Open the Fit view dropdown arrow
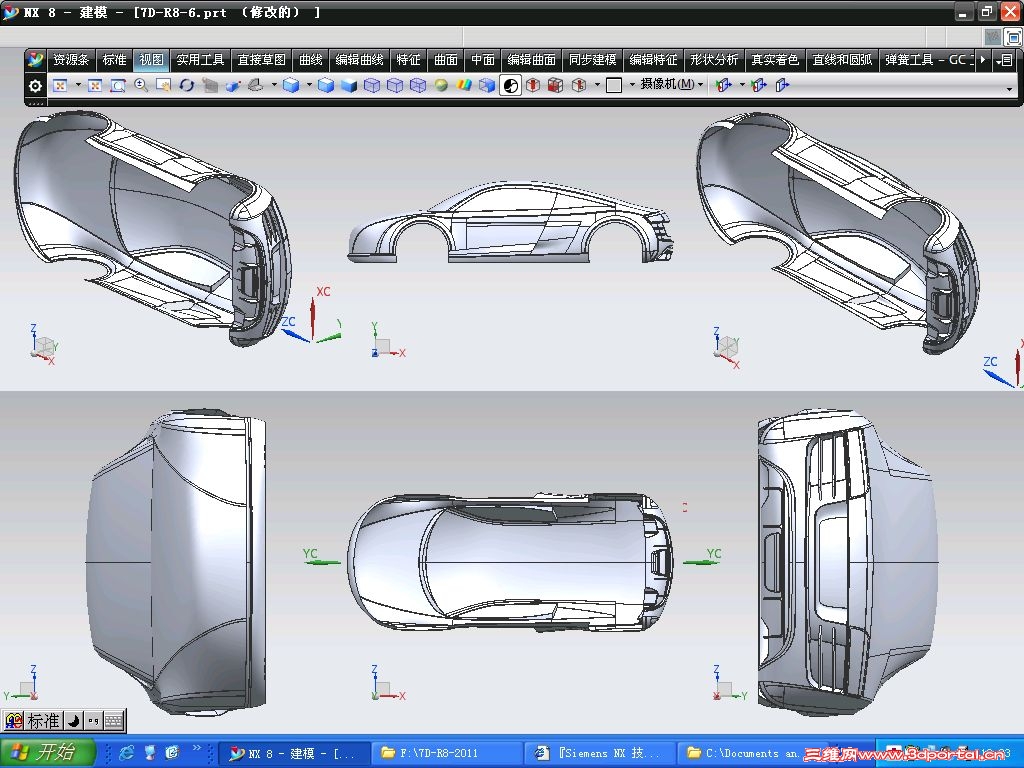 (78, 85)
